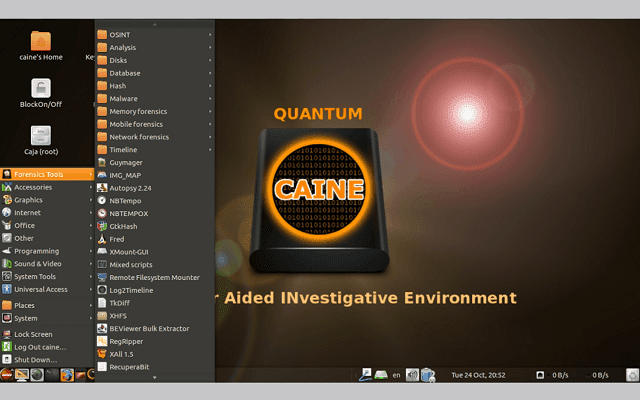The height and width of the screenshot is (400, 640).
Task: Click Shut Down in the main menu
Action: (36, 359)
